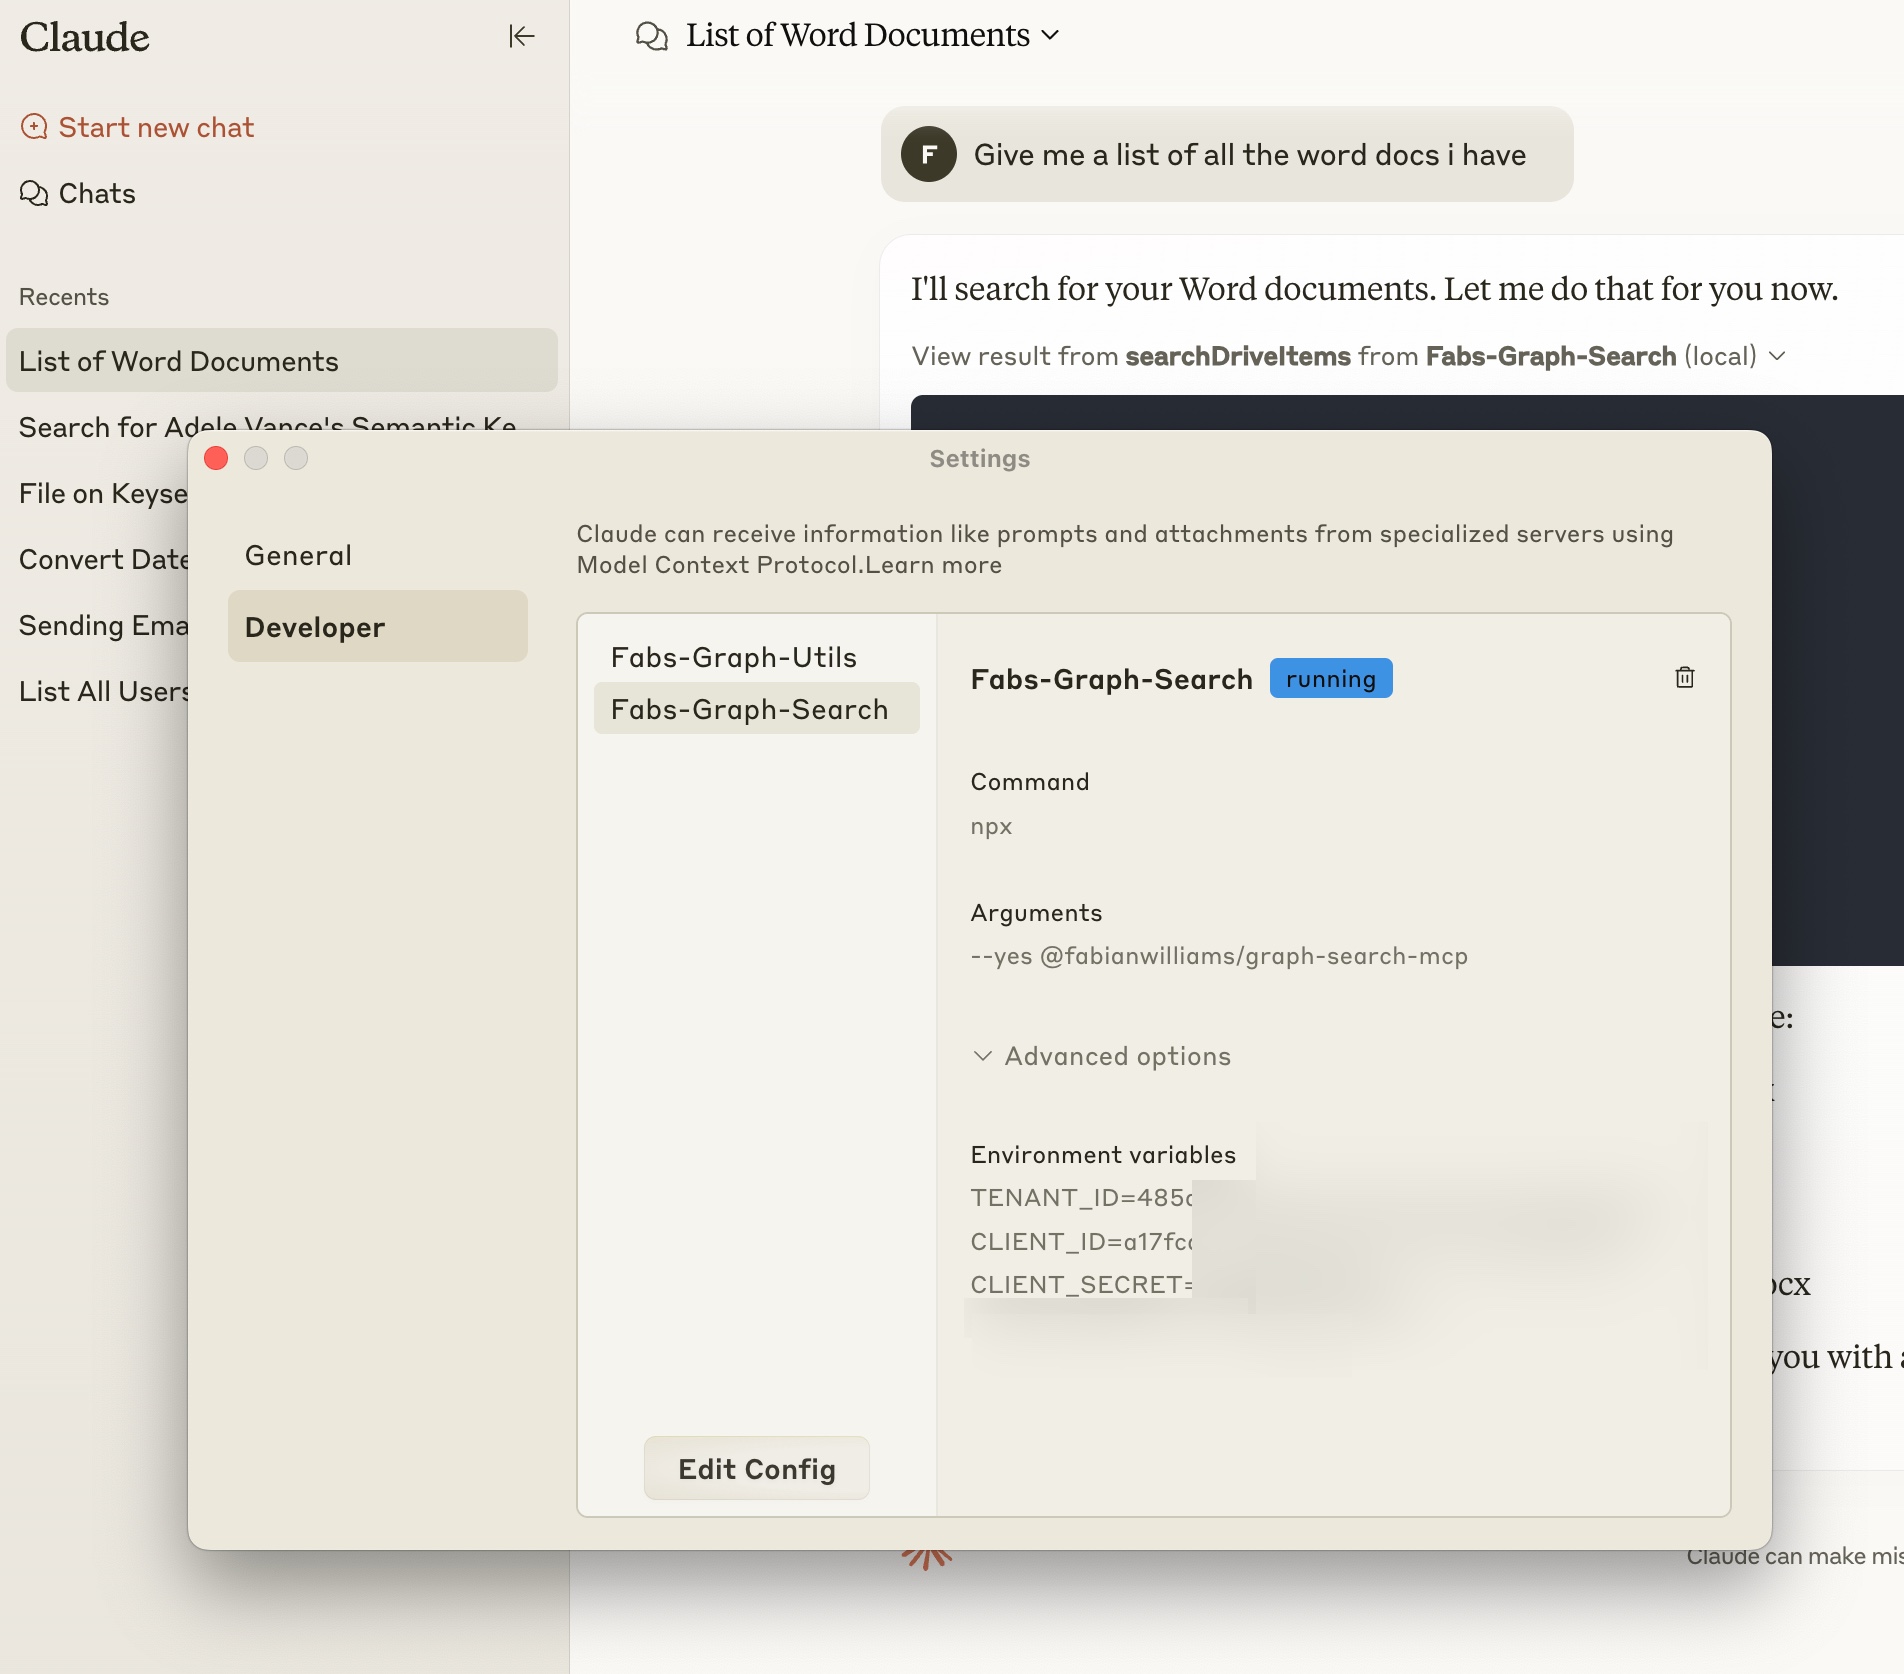This screenshot has width=1904, height=1674.
Task: Select the Developer settings tab
Action: [314, 626]
